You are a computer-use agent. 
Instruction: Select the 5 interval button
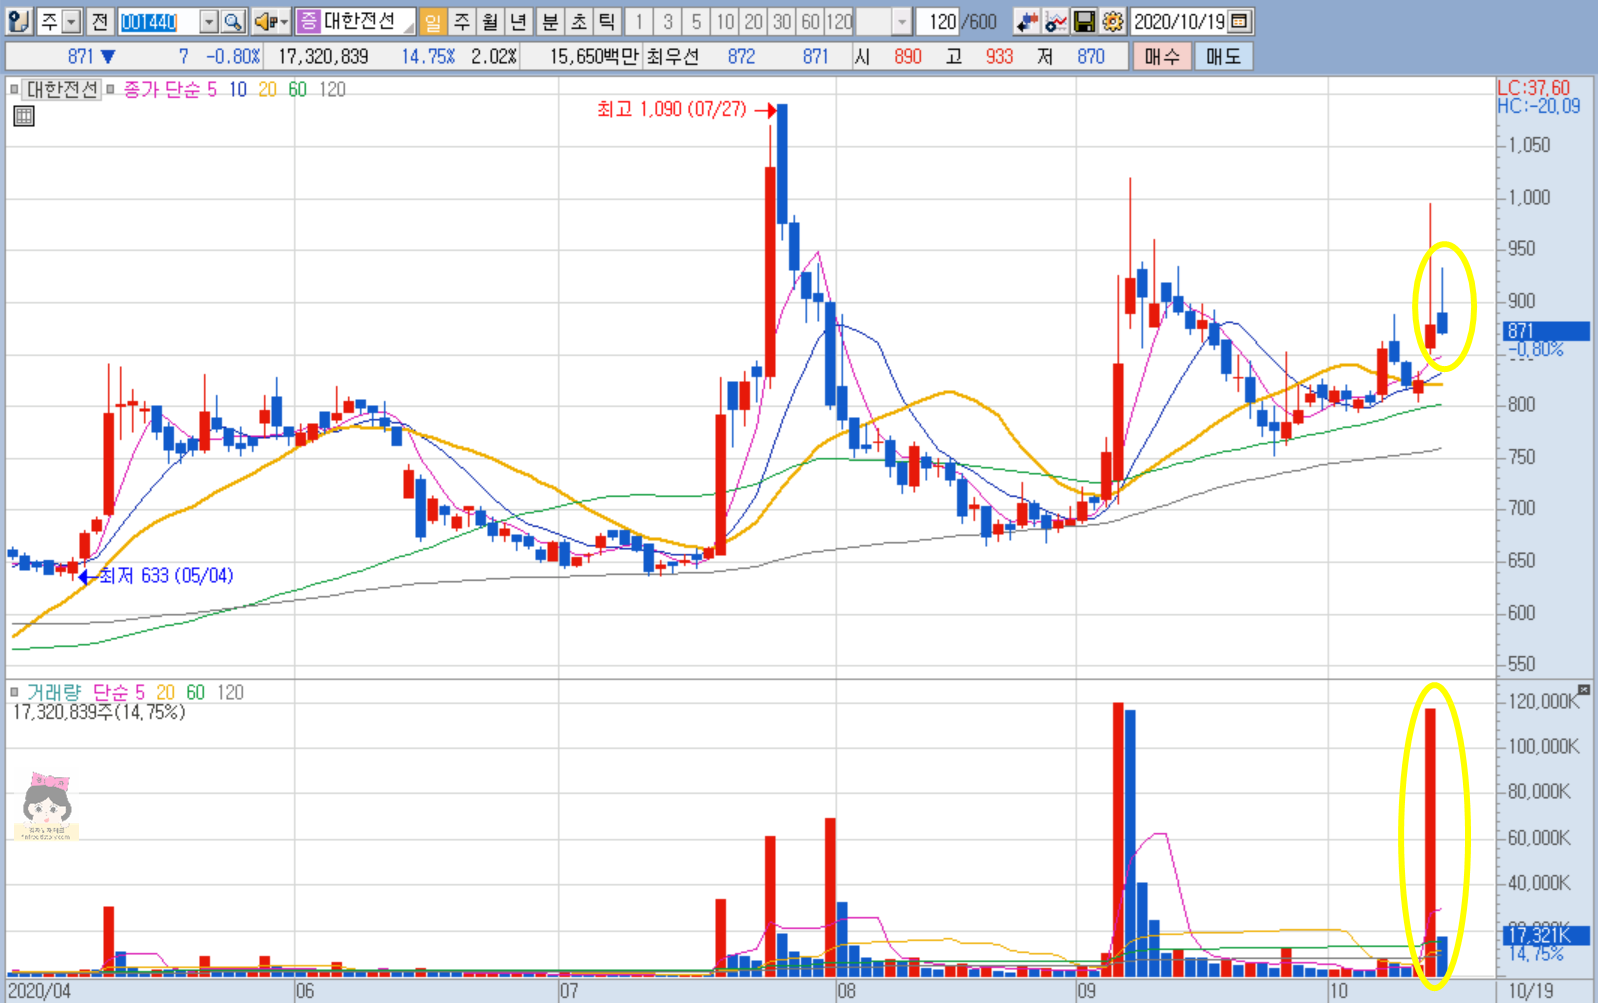[696, 21]
